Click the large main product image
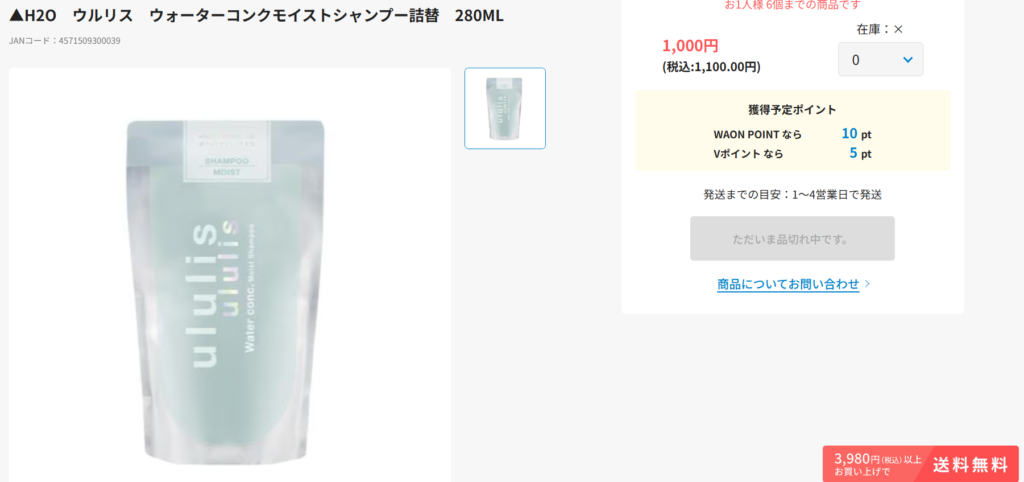 (x=230, y=275)
